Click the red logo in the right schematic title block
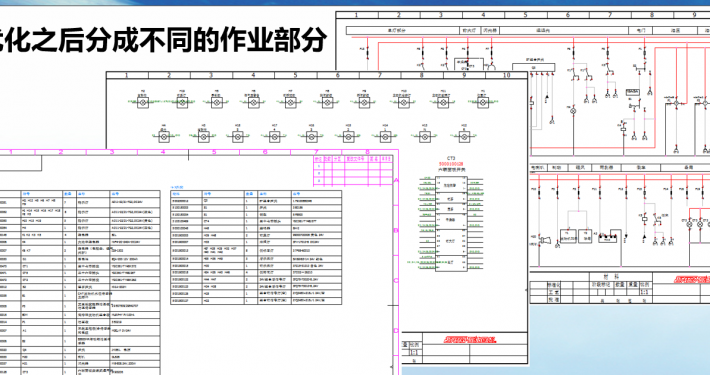The height and width of the screenshot is (375, 710). click(x=692, y=279)
